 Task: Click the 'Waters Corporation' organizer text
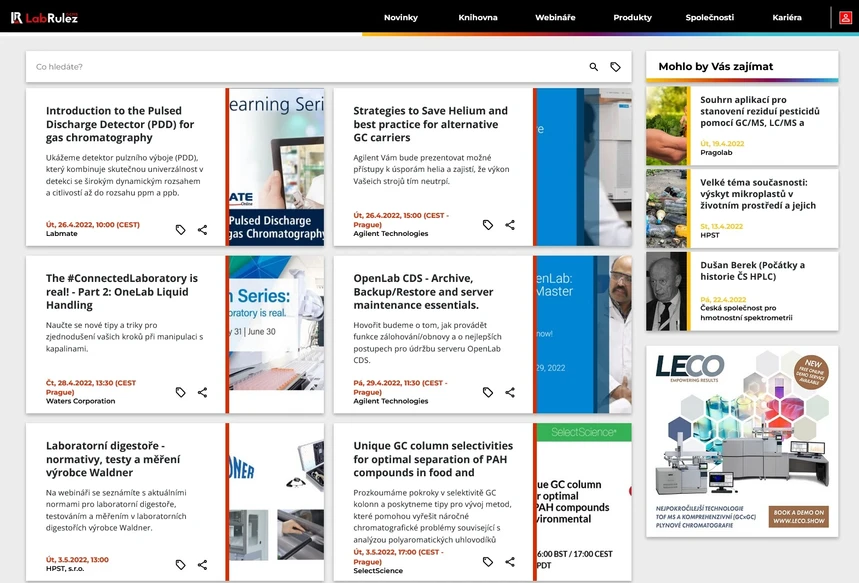click(81, 401)
